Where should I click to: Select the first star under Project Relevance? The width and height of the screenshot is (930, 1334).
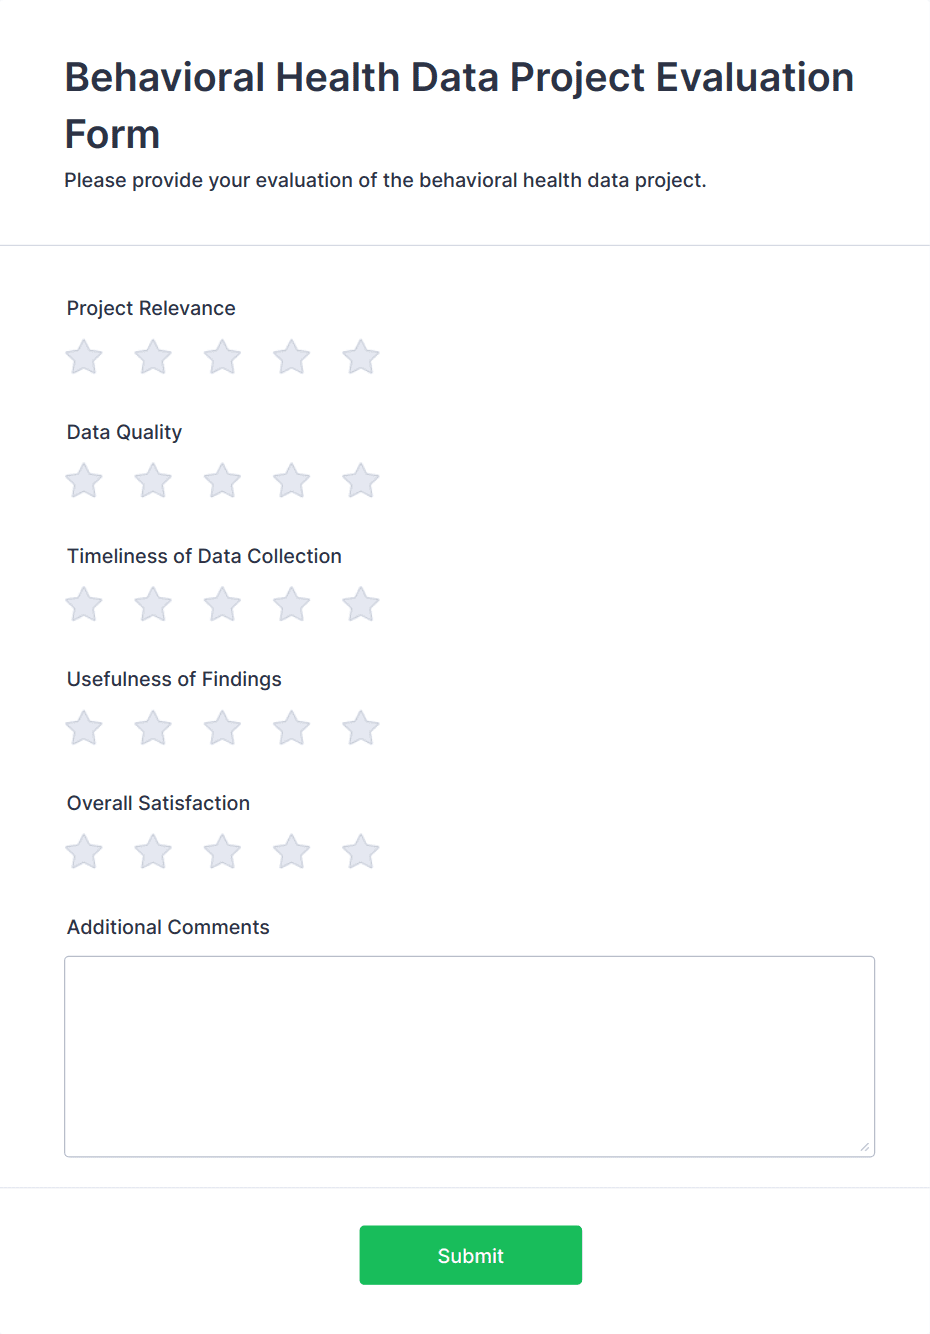pos(84,357)
